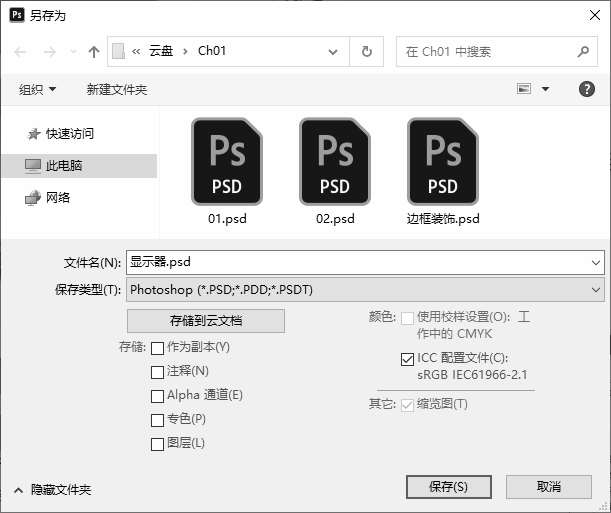Viewport: 611px width, 513px height.
Task: Click 存储到云文档 button
Action: [x=206, y=321]
